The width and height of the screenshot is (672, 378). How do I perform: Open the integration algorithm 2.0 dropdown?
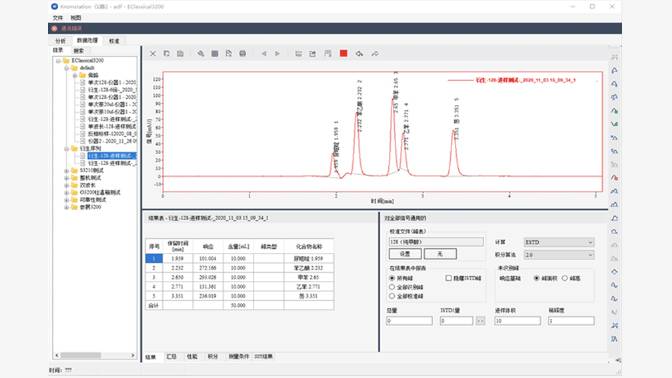(559, 255)
